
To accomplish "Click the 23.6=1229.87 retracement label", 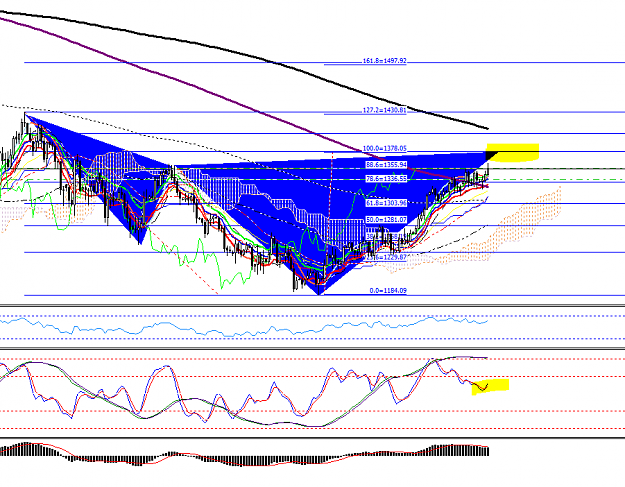I will 386,258.
